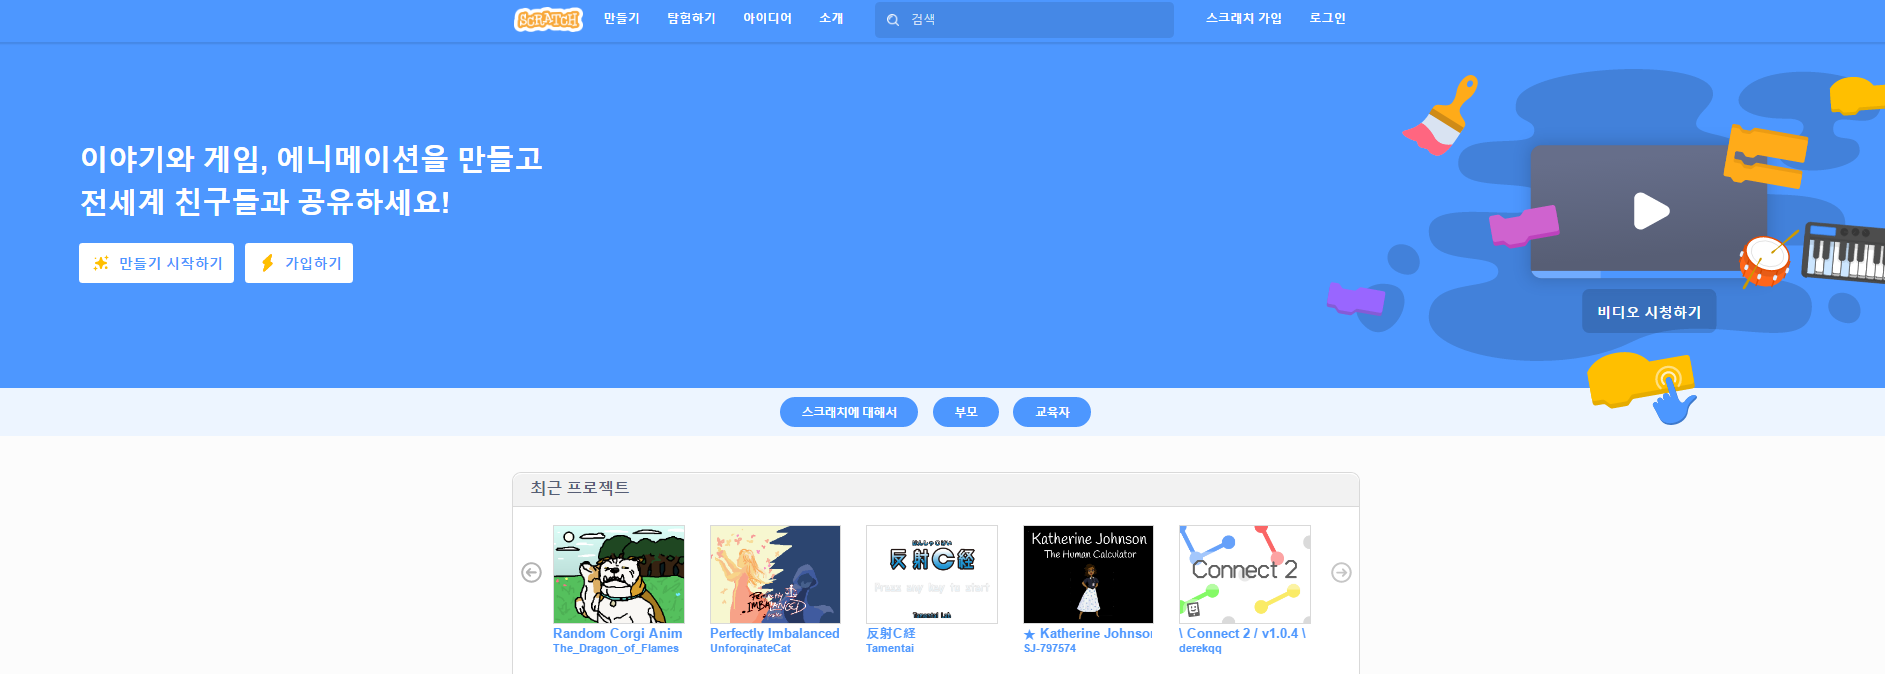Click the search magnifier icon
The image size is (1885, 674).
pyautogui.click(x=893, y=20)
